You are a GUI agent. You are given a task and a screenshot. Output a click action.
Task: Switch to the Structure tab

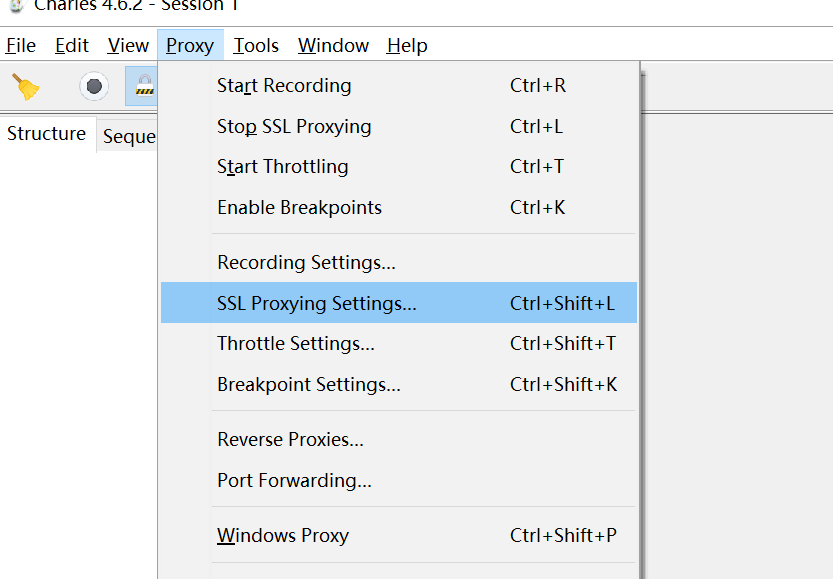tap(47, 134)
